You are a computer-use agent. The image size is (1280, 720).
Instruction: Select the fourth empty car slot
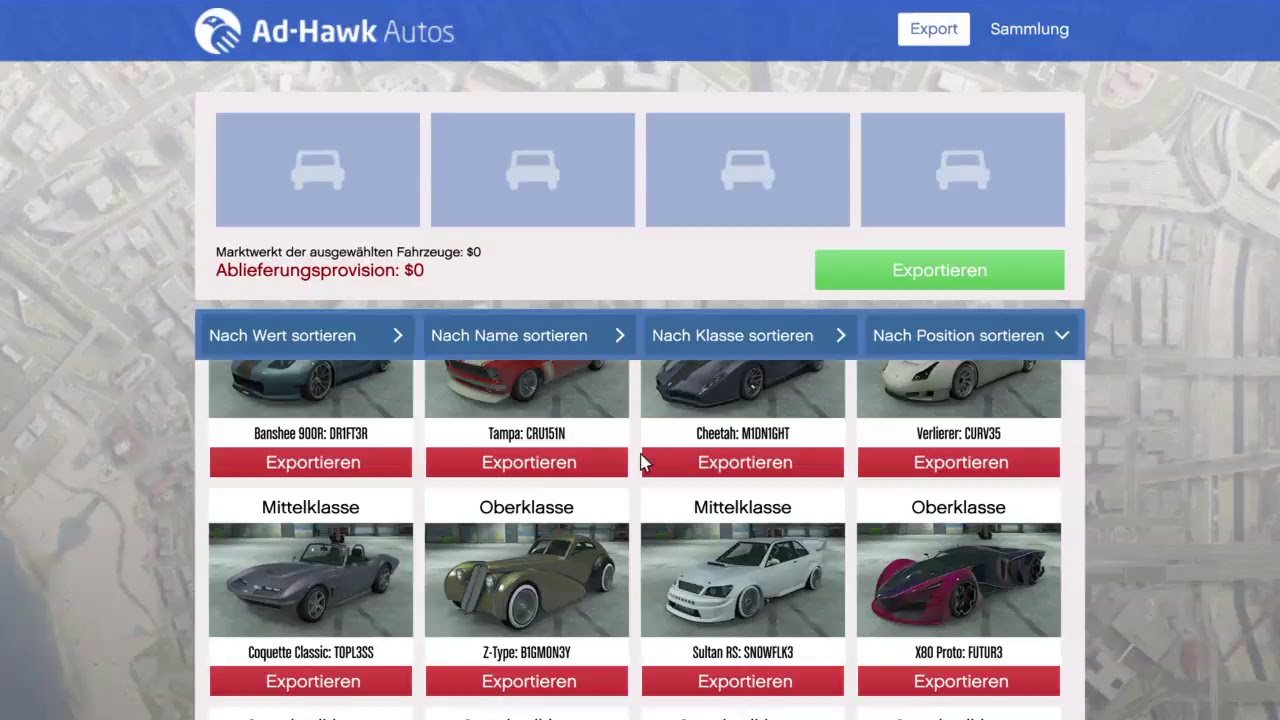tap(963, 170)
